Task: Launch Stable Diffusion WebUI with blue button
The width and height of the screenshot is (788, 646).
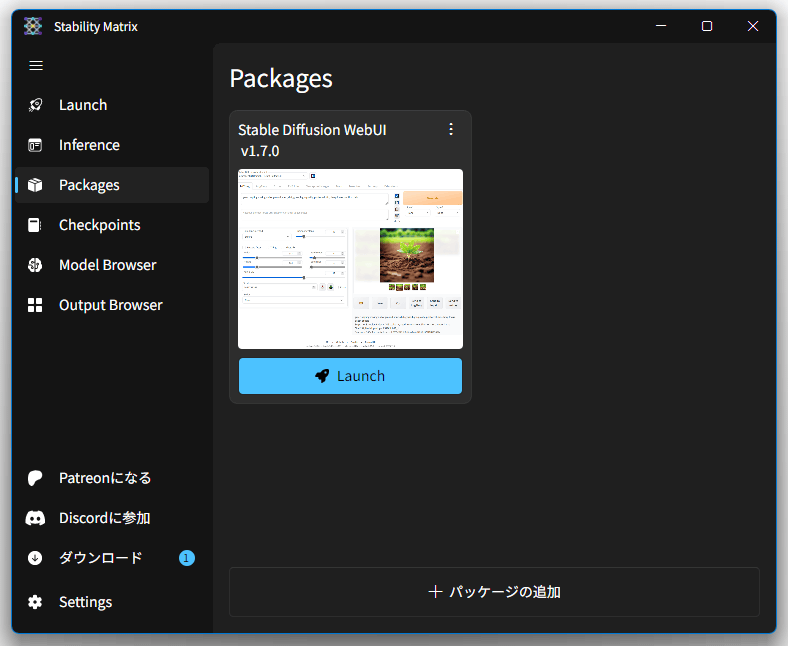Action: [350, 376]
